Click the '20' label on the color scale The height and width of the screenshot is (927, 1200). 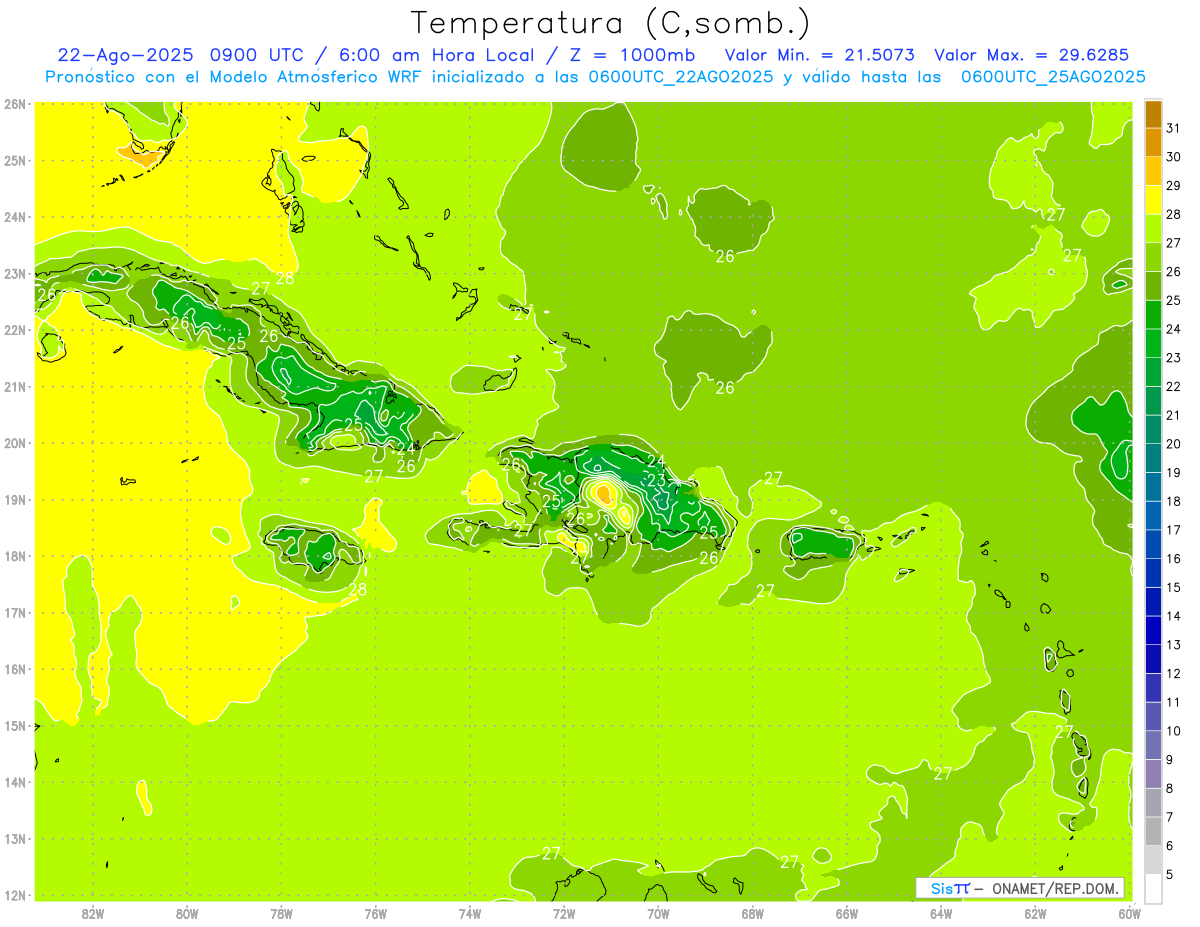(1174, 444)
